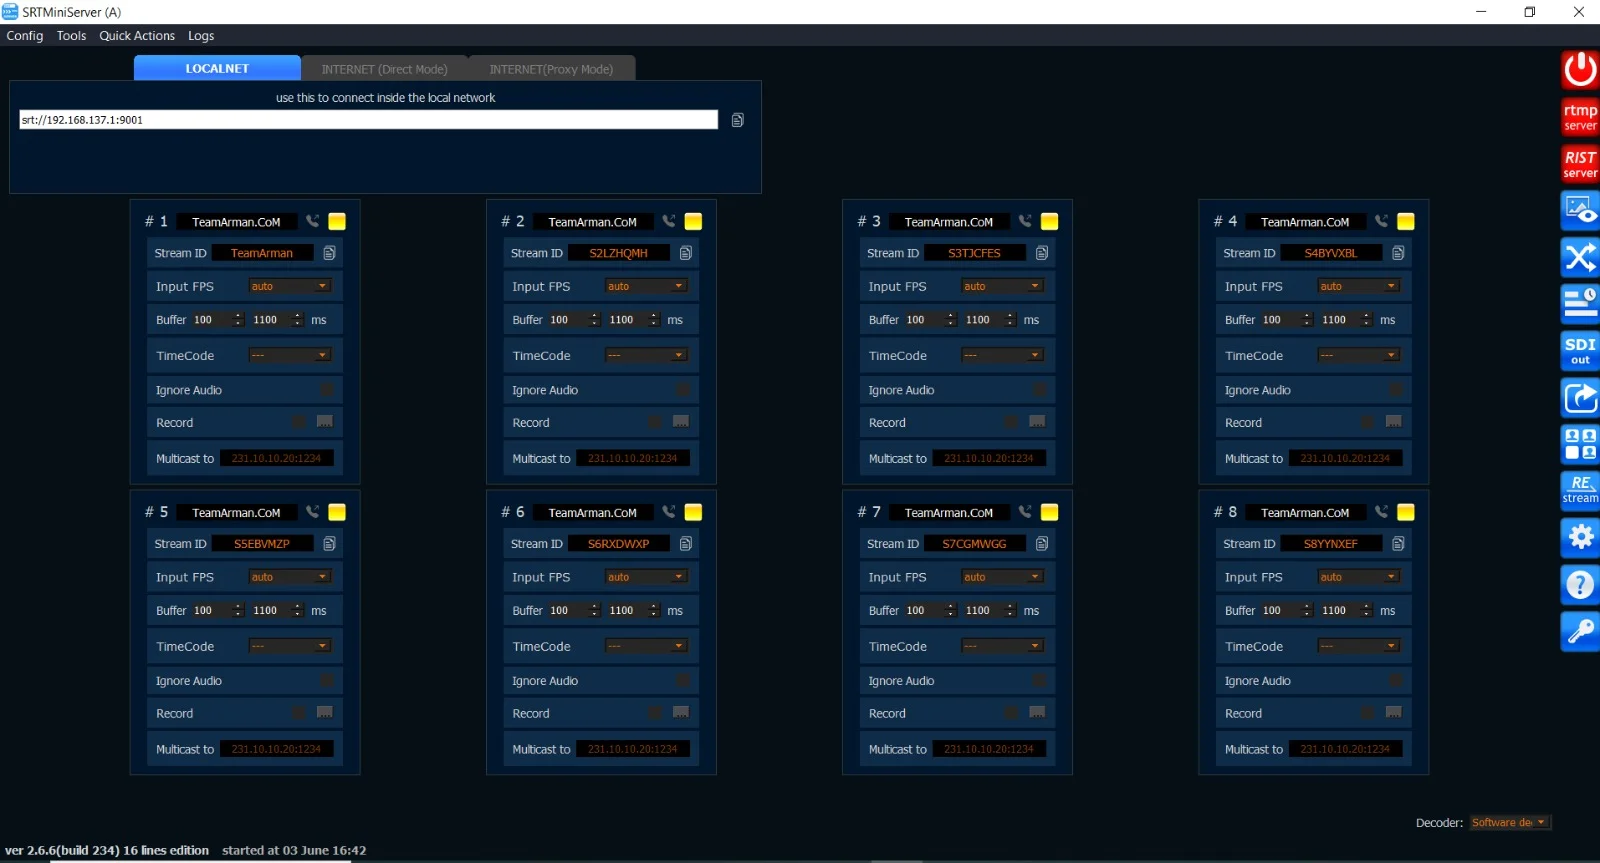Copy the local network SRT address
This screenshot has height=863, width=1600.
tap(738, 120)
